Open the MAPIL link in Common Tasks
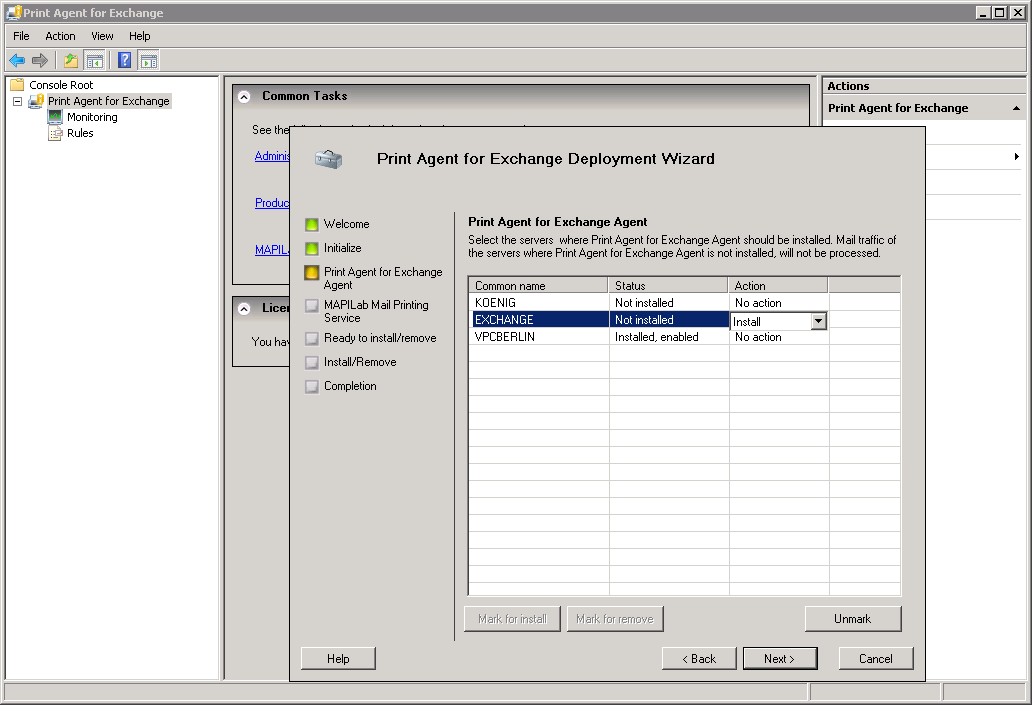Screen dimensions: 1032x705 (x=272, y=250)
